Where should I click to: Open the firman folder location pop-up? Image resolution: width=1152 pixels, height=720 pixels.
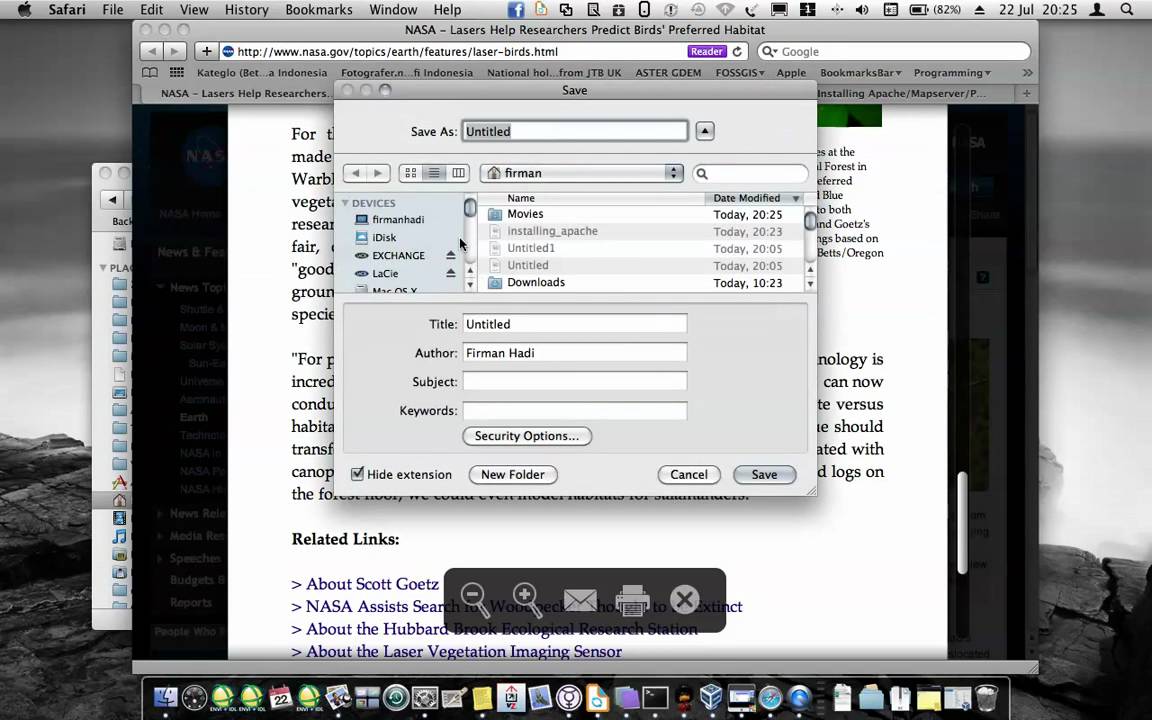pyautogui.click(x=582, y=173)
